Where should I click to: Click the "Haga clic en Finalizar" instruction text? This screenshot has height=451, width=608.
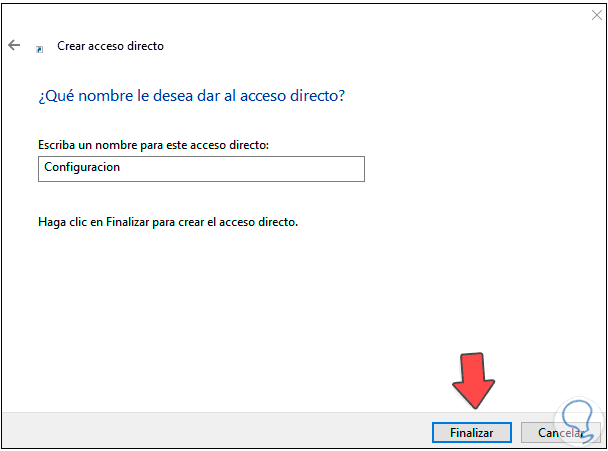click(x=167, y=222)
